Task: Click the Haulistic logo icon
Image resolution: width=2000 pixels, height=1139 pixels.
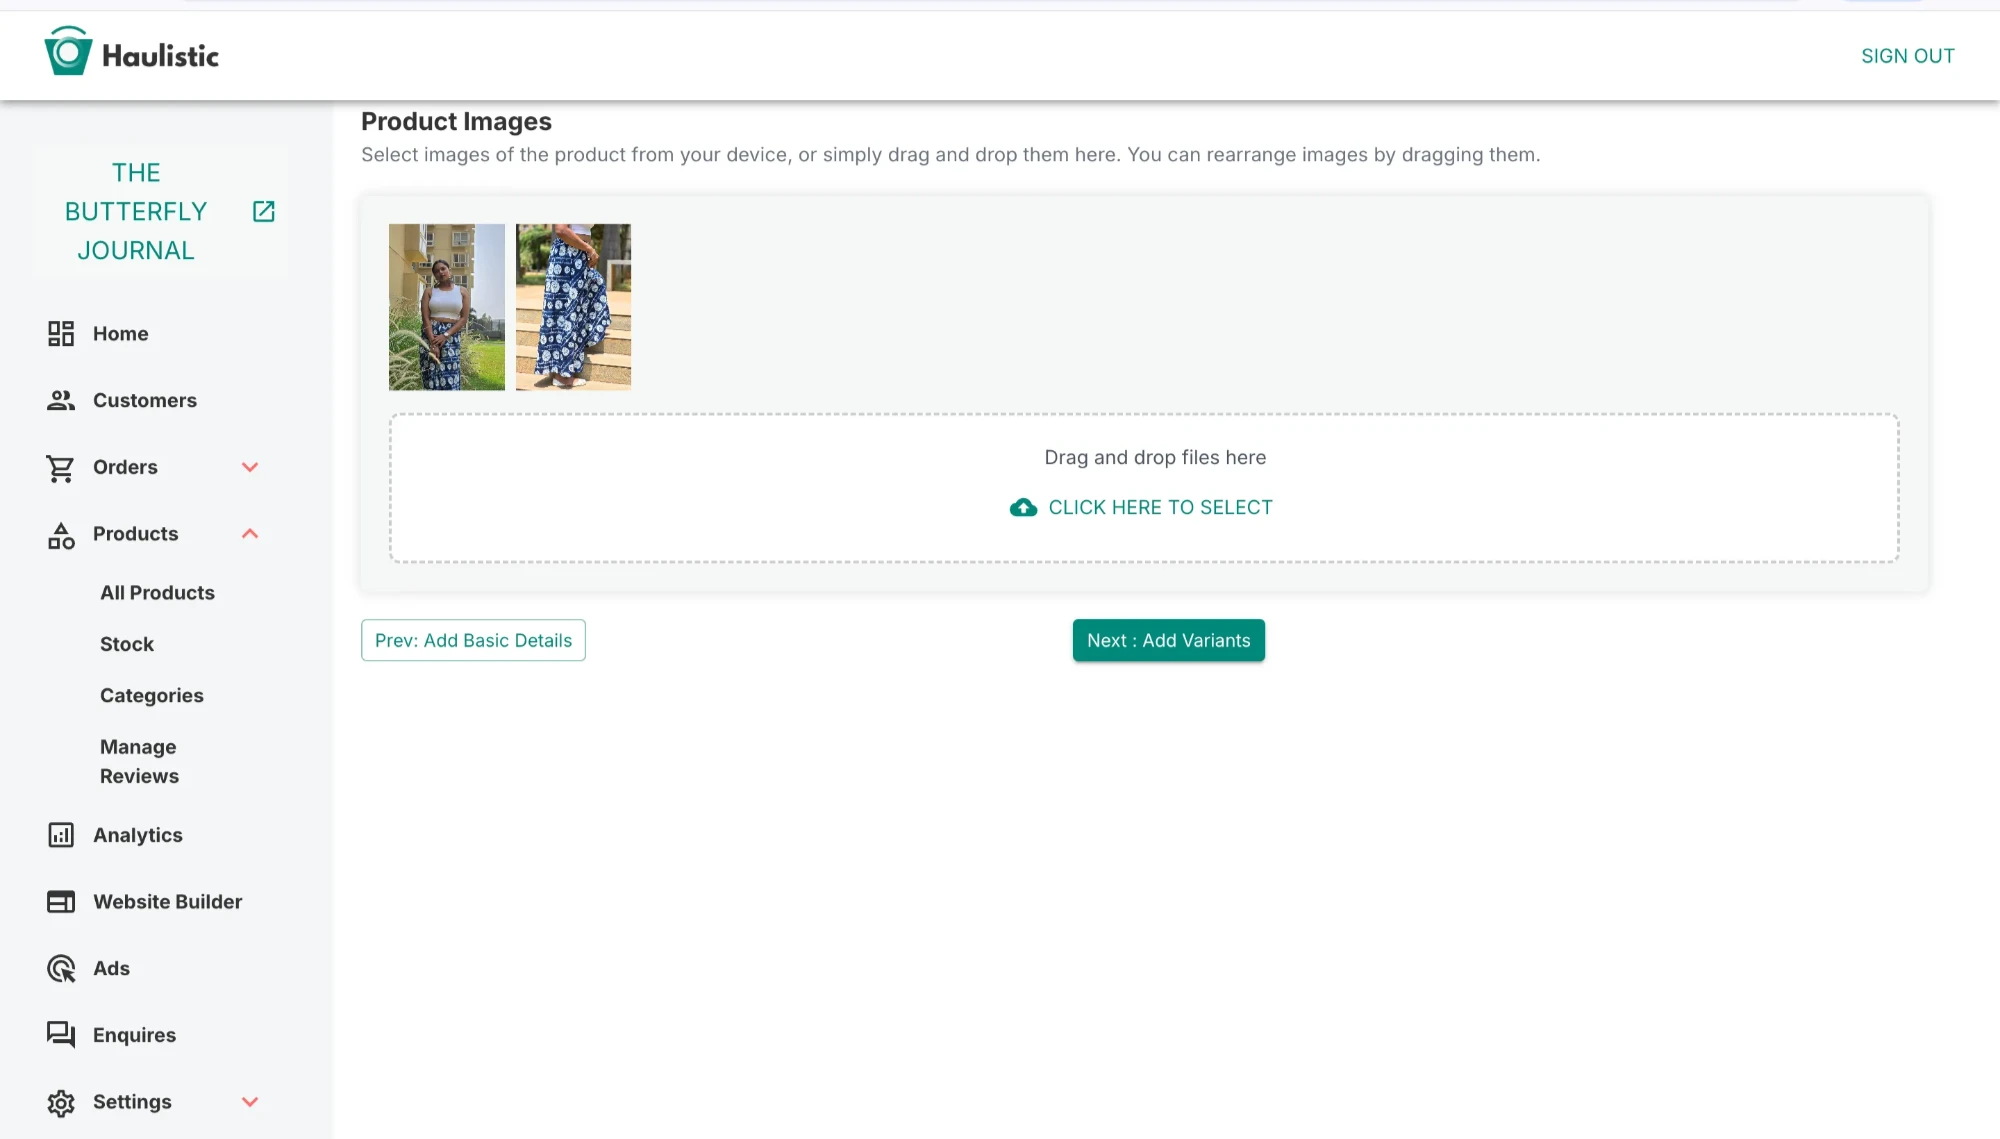Action: [x=68, y=52]
